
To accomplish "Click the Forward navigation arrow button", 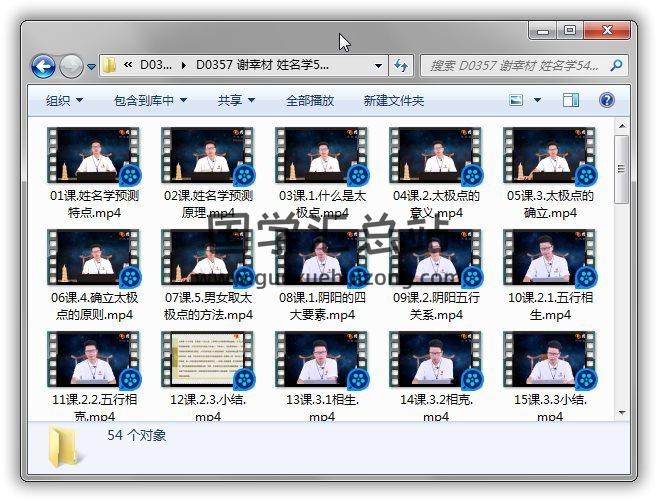I will click(x=71, y=67).
